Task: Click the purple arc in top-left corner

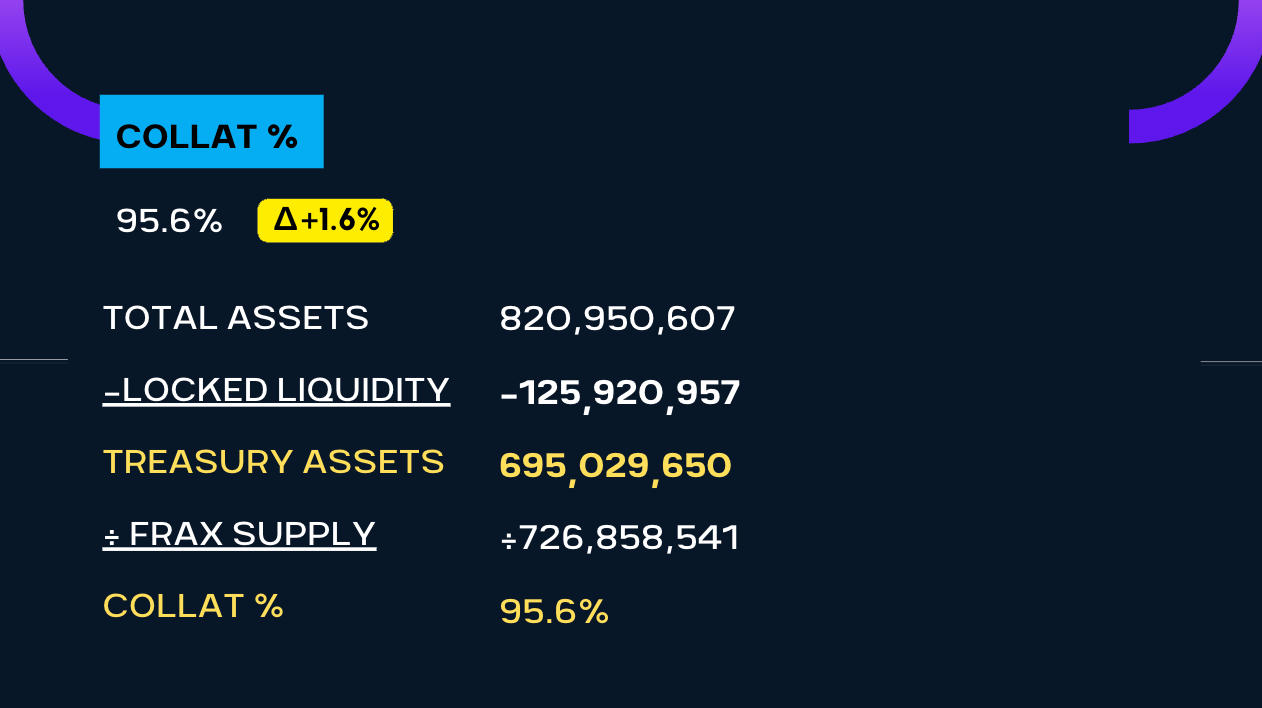Action: pos(40,93)
